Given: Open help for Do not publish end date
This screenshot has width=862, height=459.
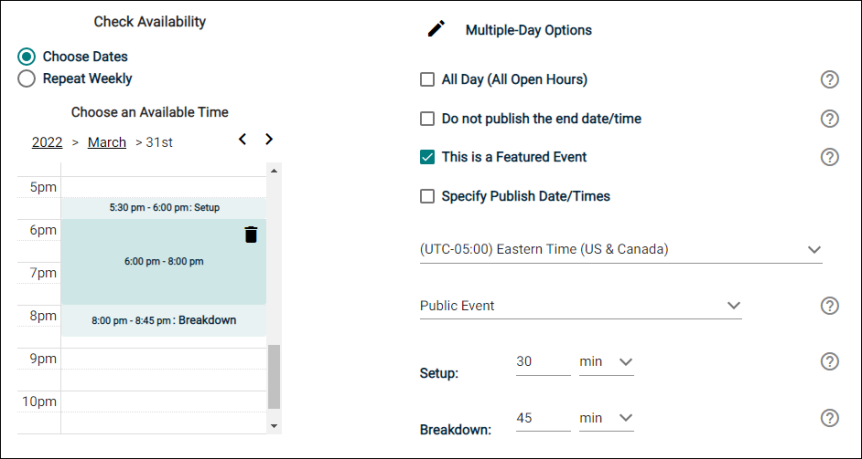Looking at the screenshot, I should [829, 119].
